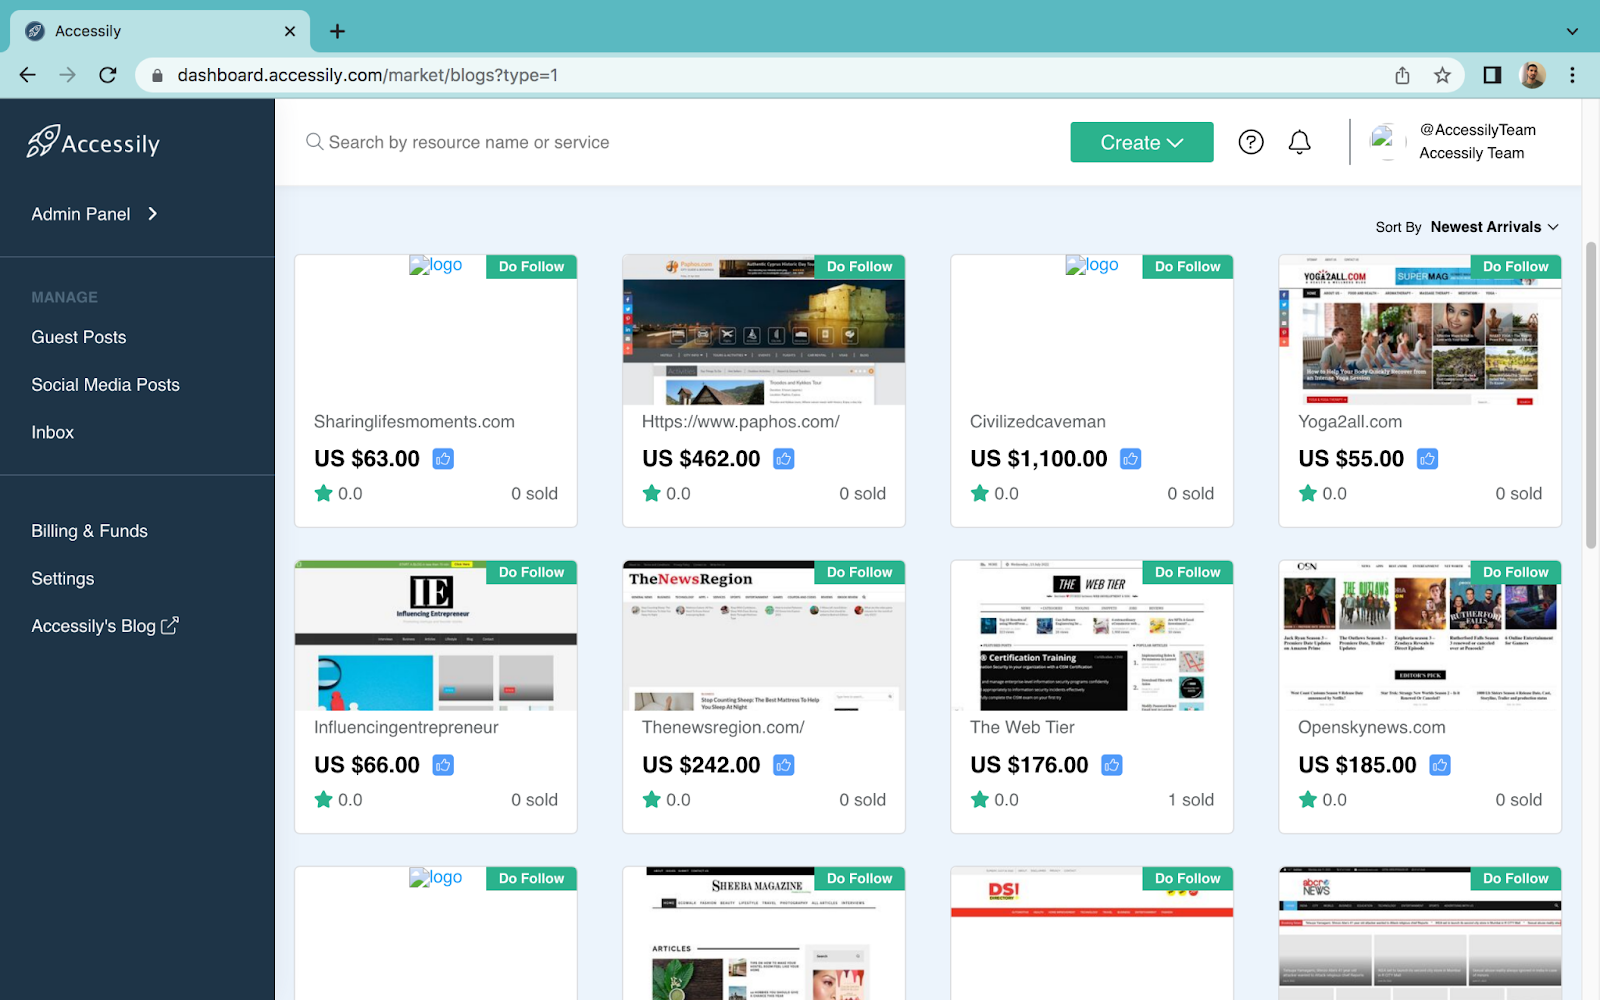Viewport: 1600px width, 1000px height.
Task: Click thumbs-up icon beside US $1,100.00
Action: pyautogui.click(x=1131, y=459)
